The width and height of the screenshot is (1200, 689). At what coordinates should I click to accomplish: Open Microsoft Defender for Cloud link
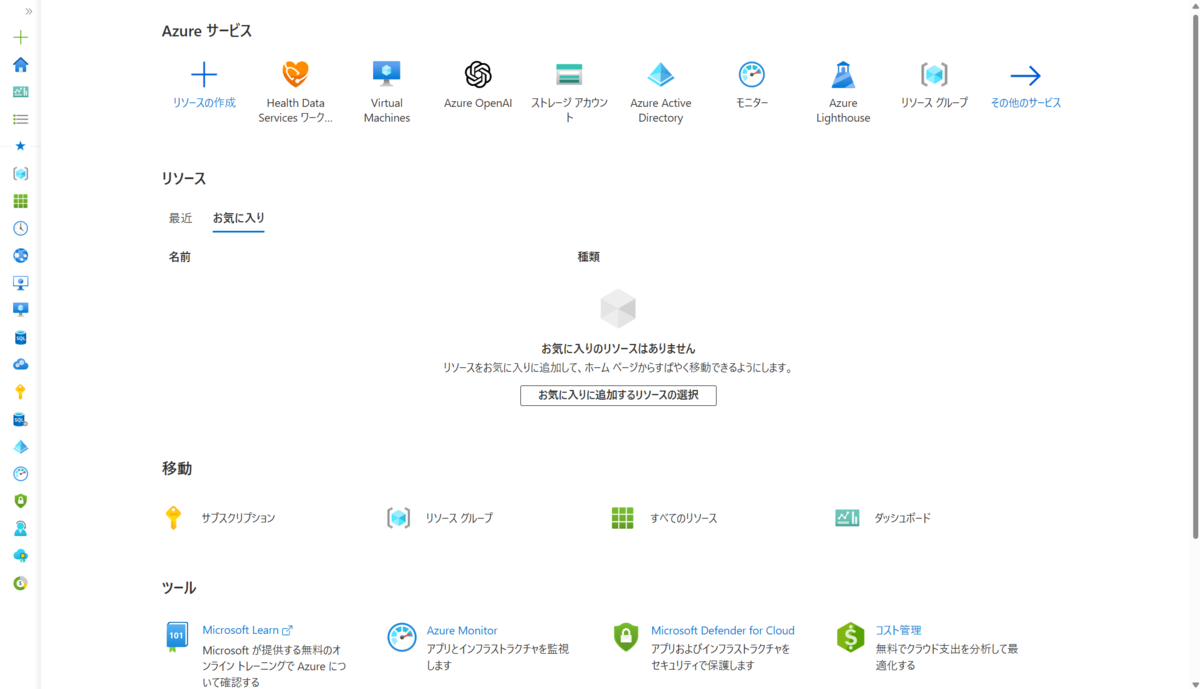723,631
